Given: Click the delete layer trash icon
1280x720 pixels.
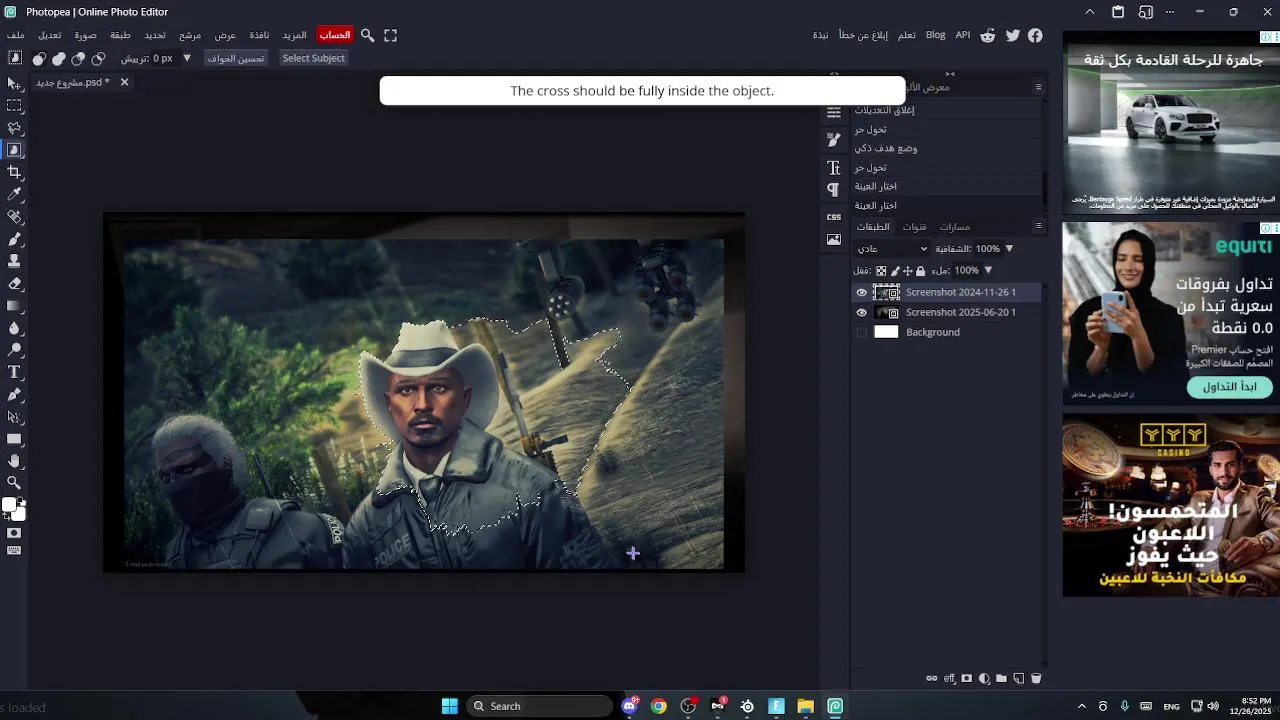Looking at the screenshot, I should click(x=1036, y=678).
